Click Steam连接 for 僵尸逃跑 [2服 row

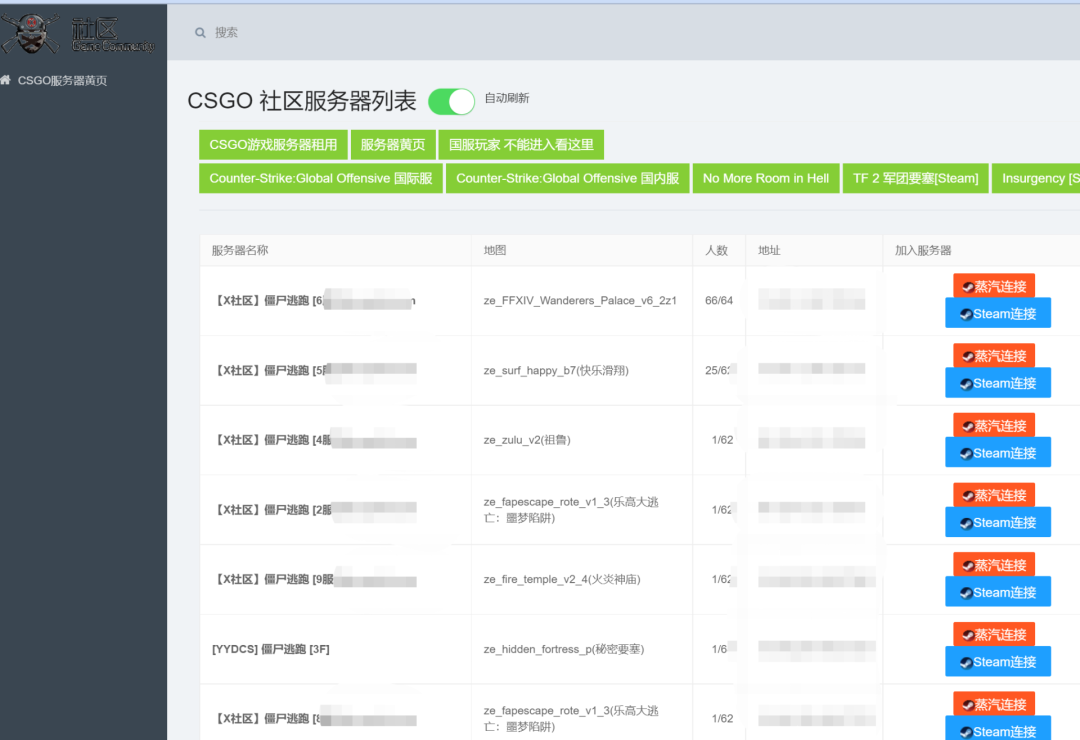(998, 522)
